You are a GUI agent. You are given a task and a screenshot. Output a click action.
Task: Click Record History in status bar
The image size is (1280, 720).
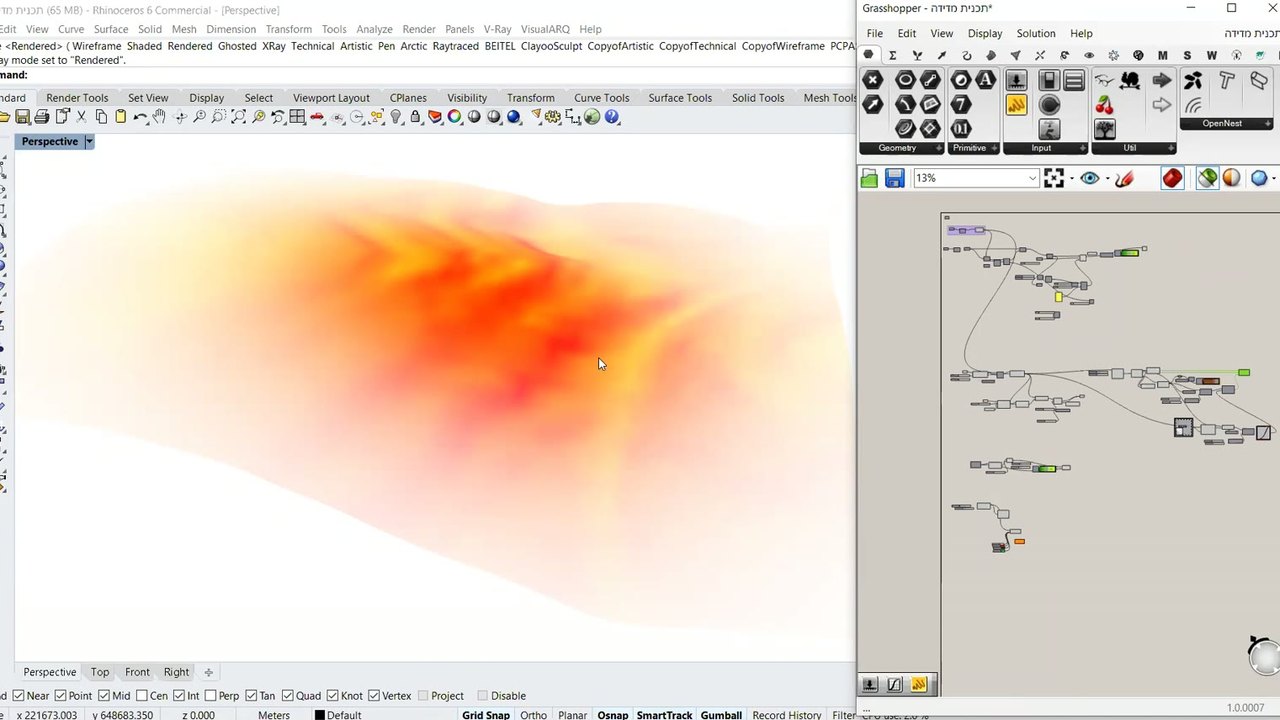787,715
